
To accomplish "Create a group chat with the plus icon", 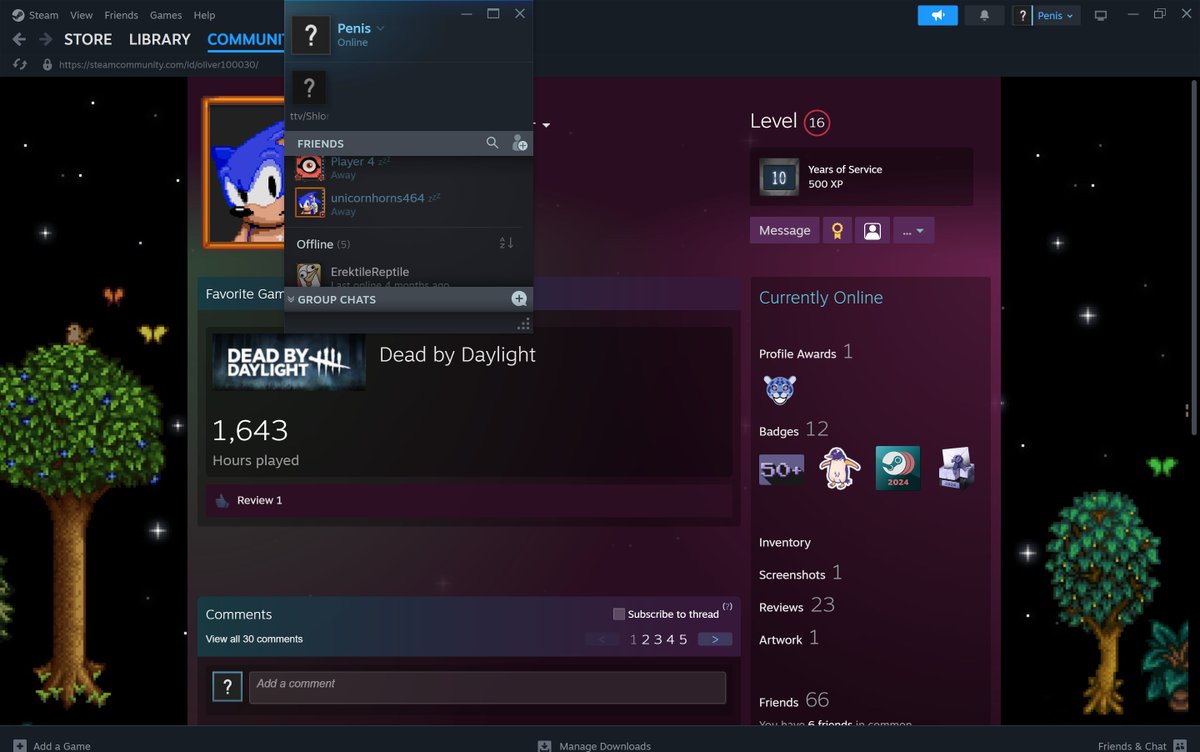I will point(519,298).
